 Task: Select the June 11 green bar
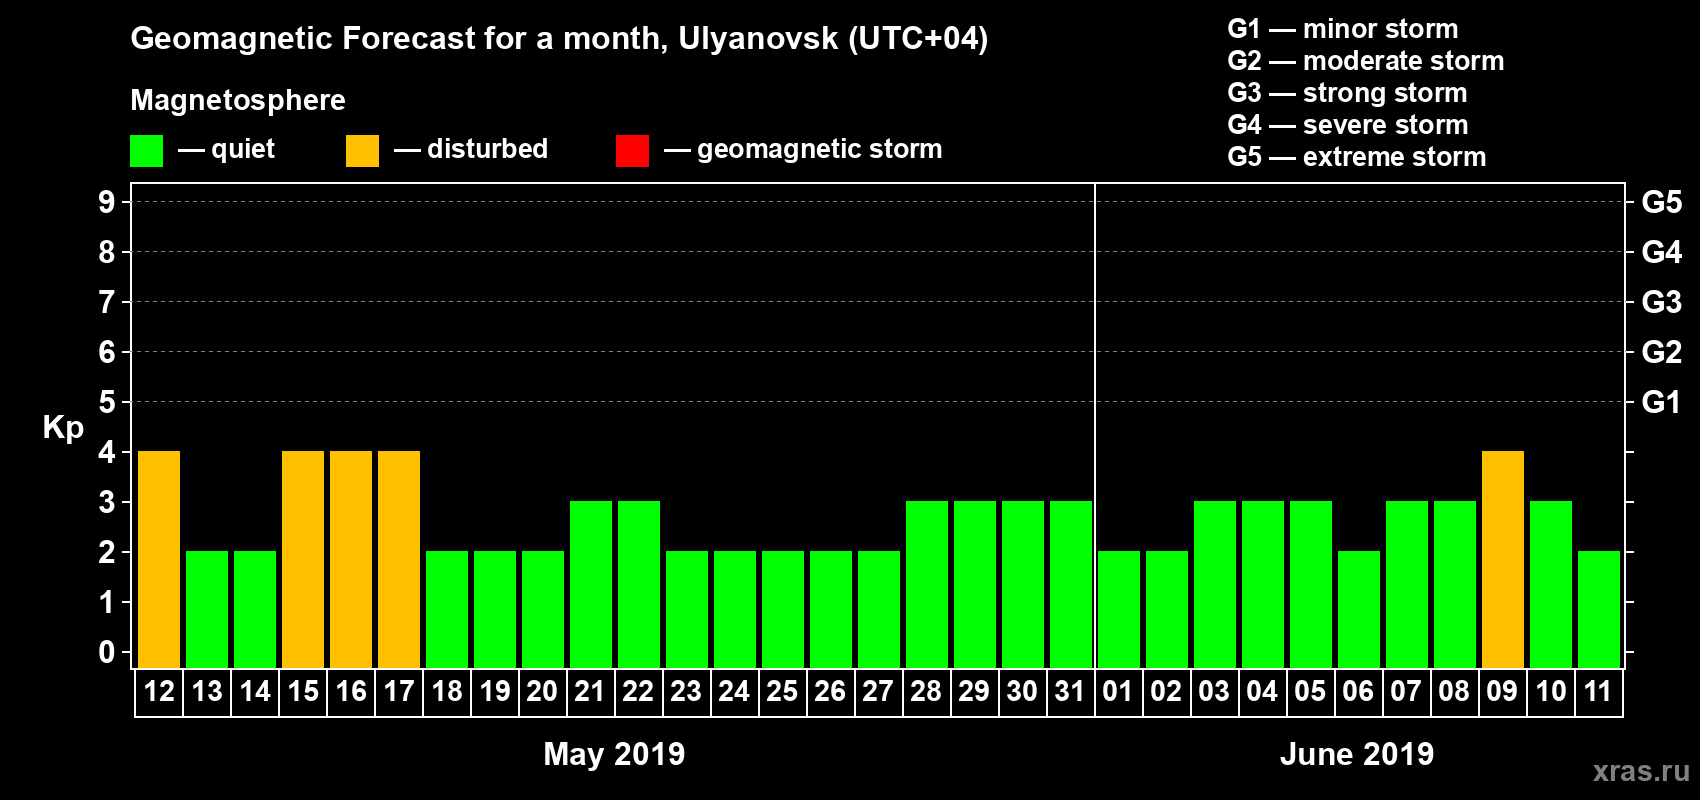[1599, 609]
